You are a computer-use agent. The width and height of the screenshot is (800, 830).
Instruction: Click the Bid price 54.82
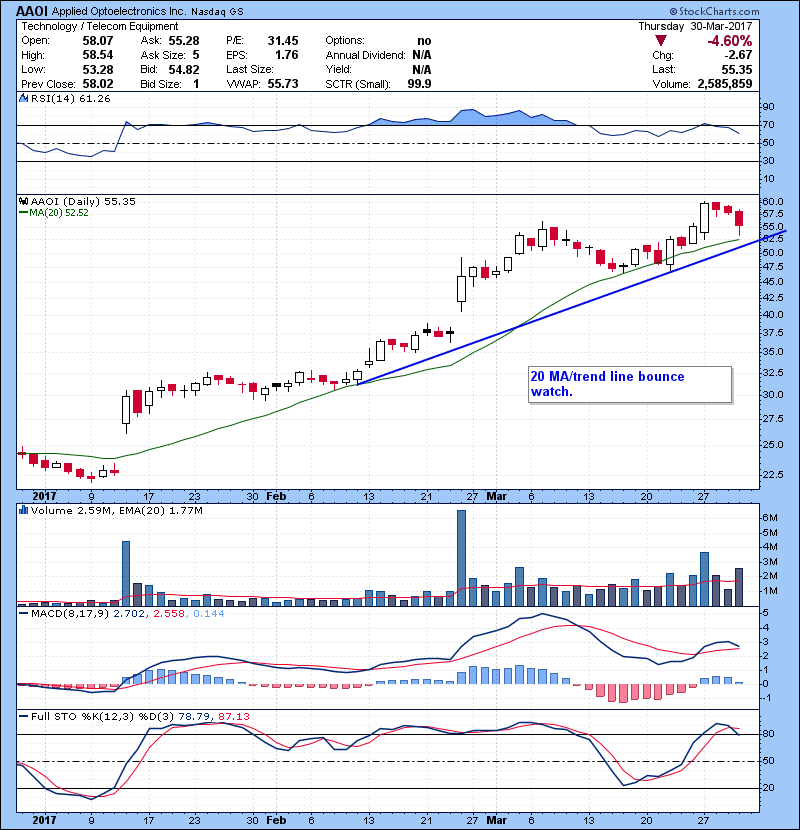click(184, 69)
